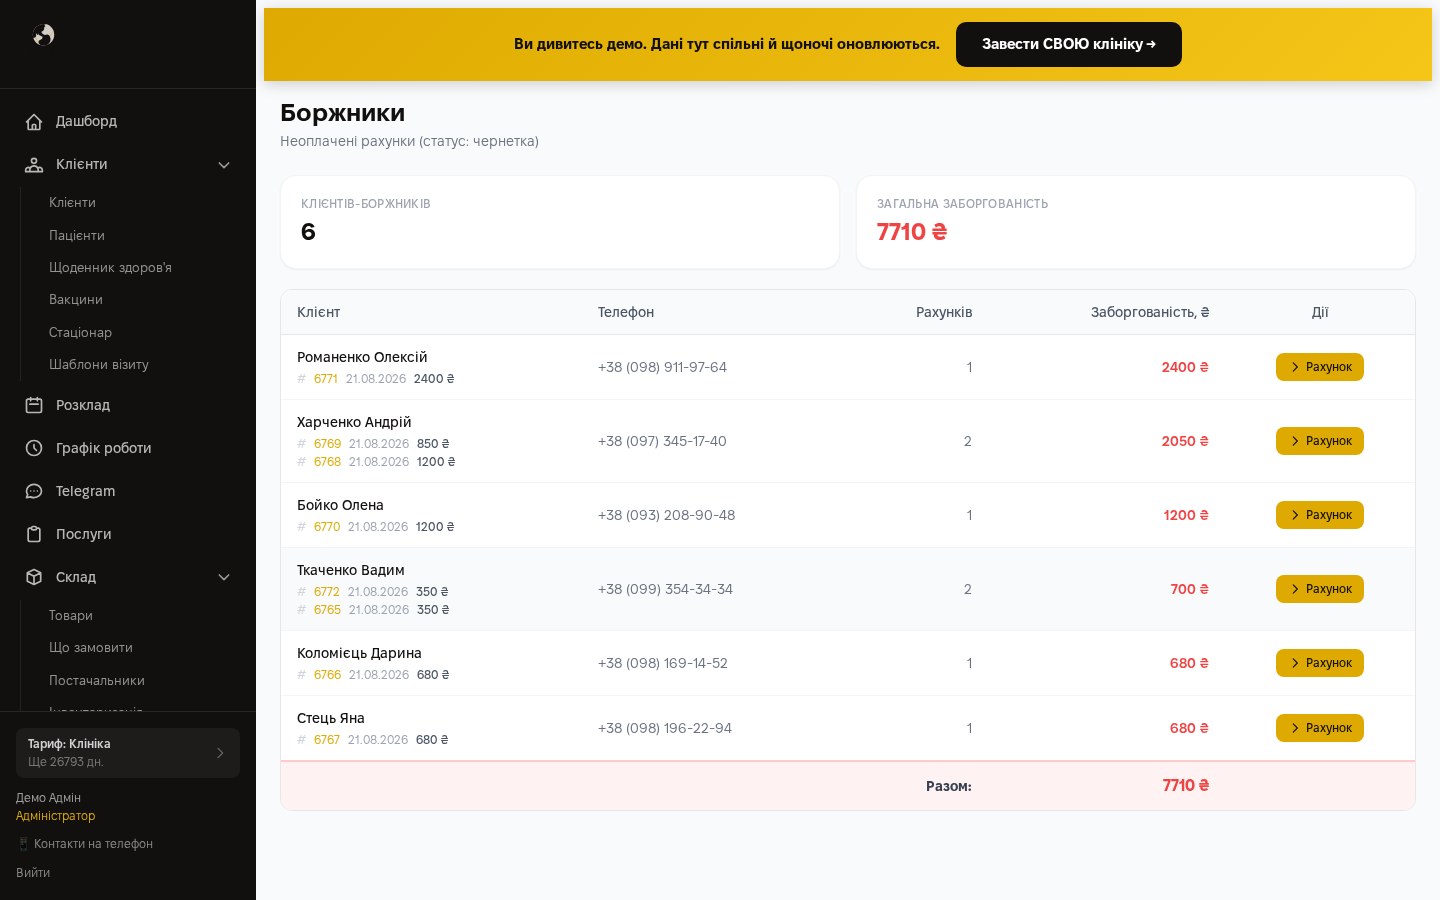
Task: Collapse the Клієнти section chevron
Action: click(x=224, y=165)
